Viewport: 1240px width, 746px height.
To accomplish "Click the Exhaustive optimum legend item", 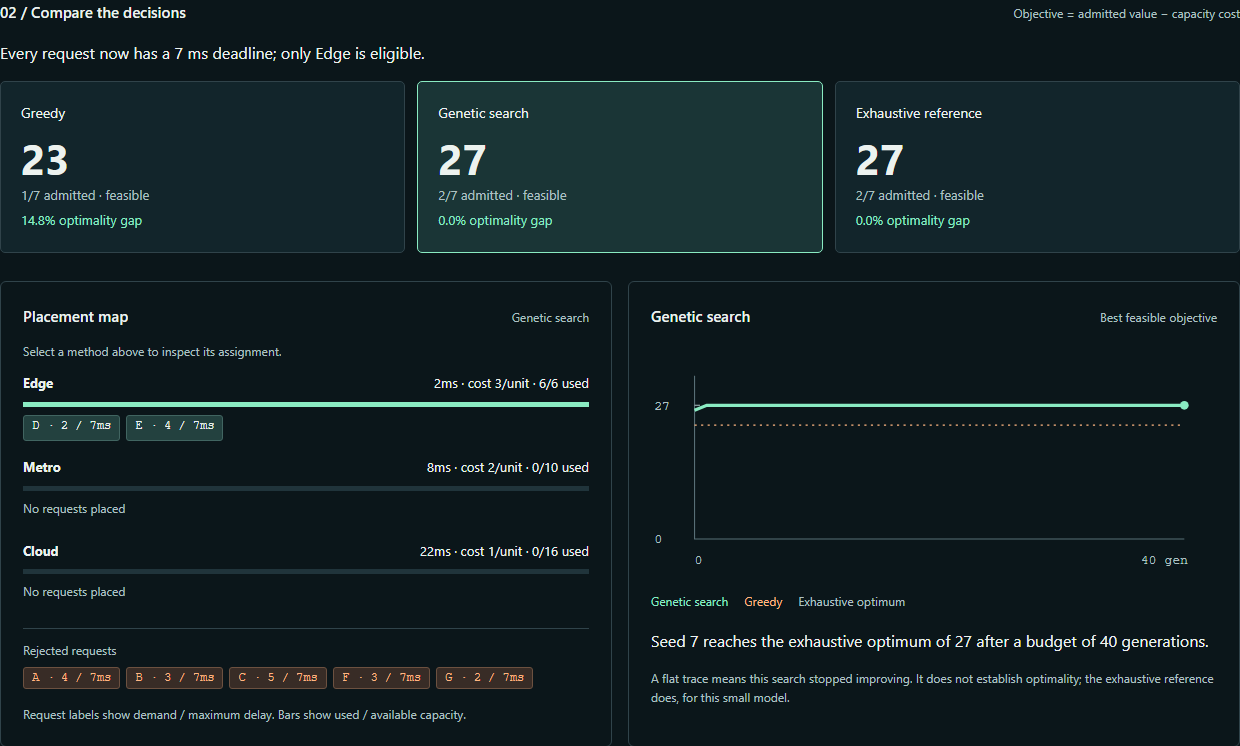I will pyautogui.click(x=851, y=602).
